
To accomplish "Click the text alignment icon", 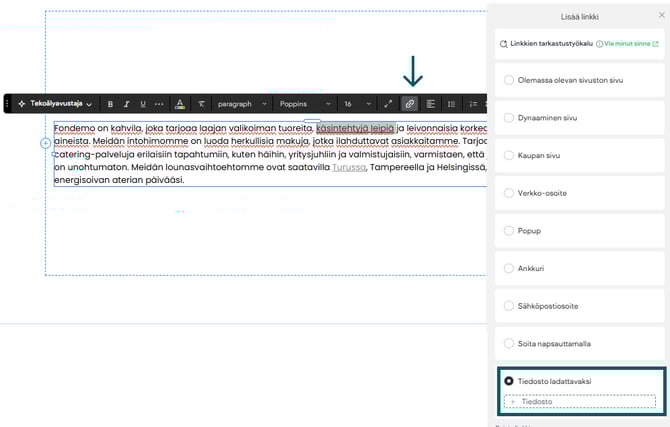I will pyautogui.click(x=430, y=104).
